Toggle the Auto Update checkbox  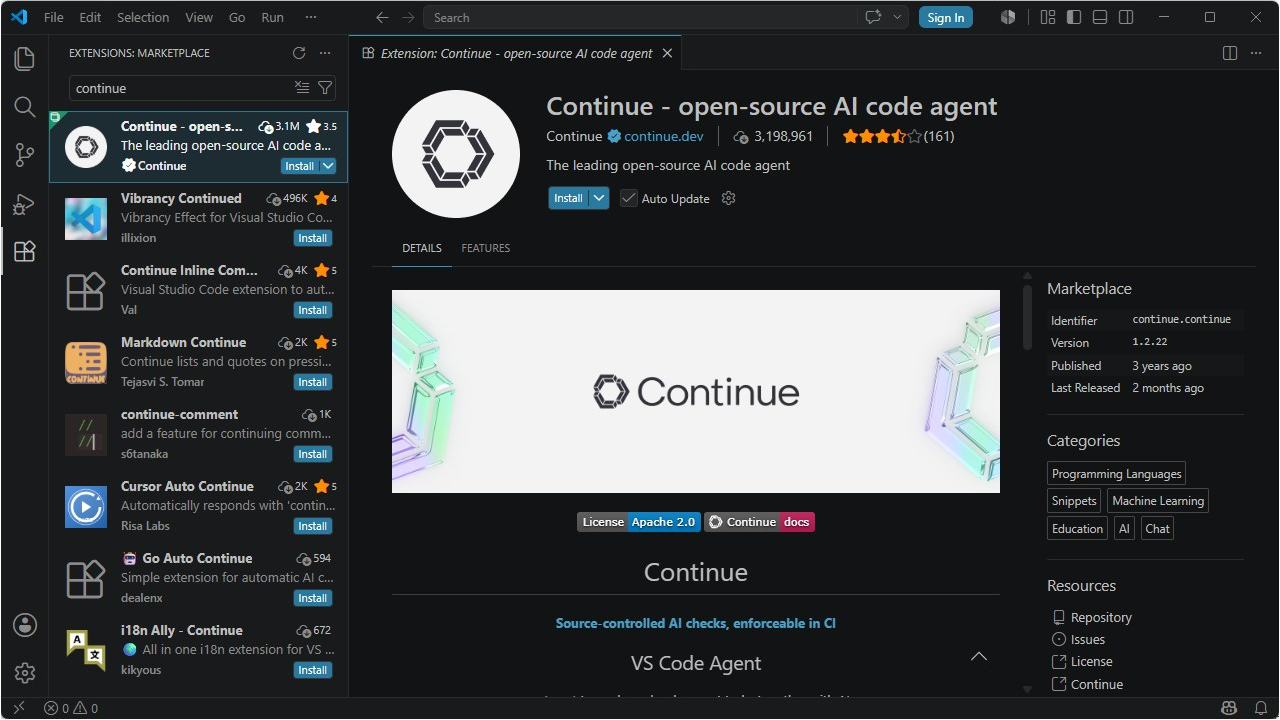(628, 198)
